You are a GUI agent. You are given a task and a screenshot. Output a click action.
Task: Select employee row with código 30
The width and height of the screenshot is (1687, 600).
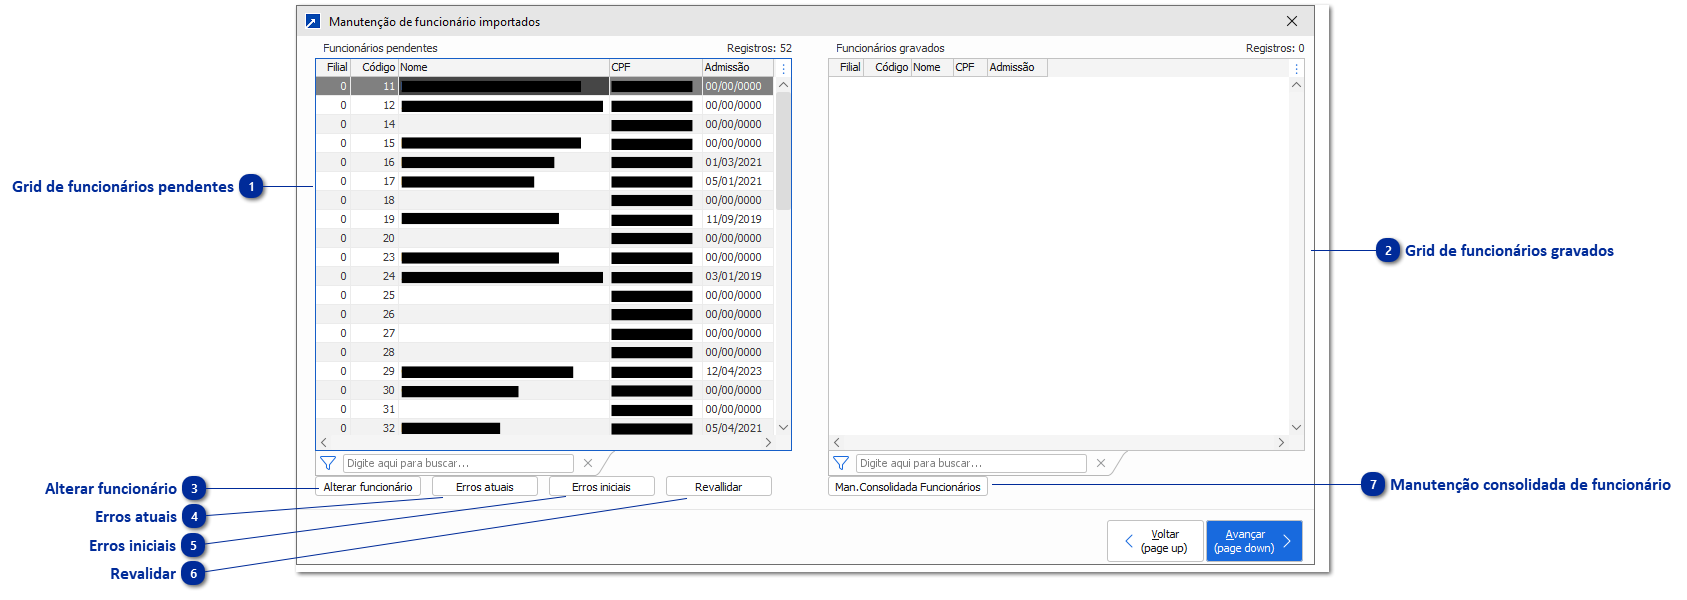coord(545,390)
